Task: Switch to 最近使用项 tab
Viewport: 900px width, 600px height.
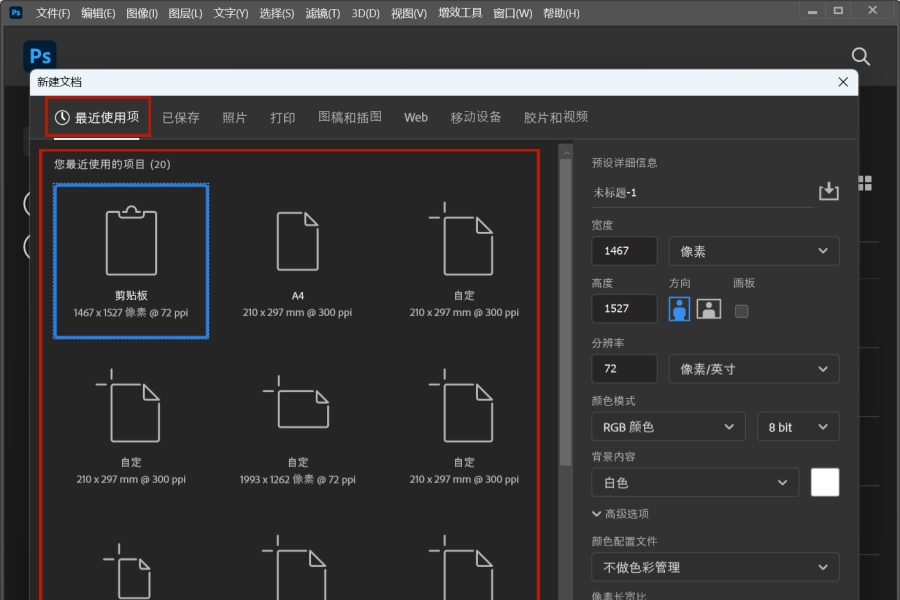Action: [97, 118]
